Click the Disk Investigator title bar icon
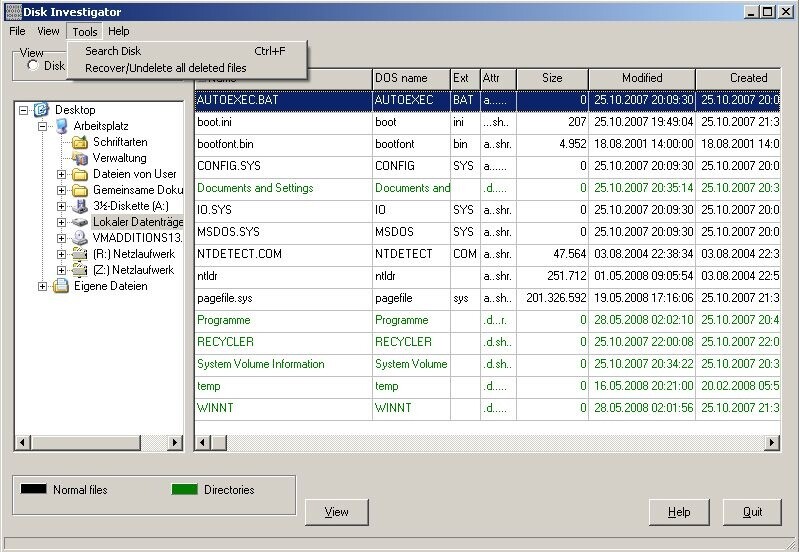The image size is (799, 552). click(13, 11)
